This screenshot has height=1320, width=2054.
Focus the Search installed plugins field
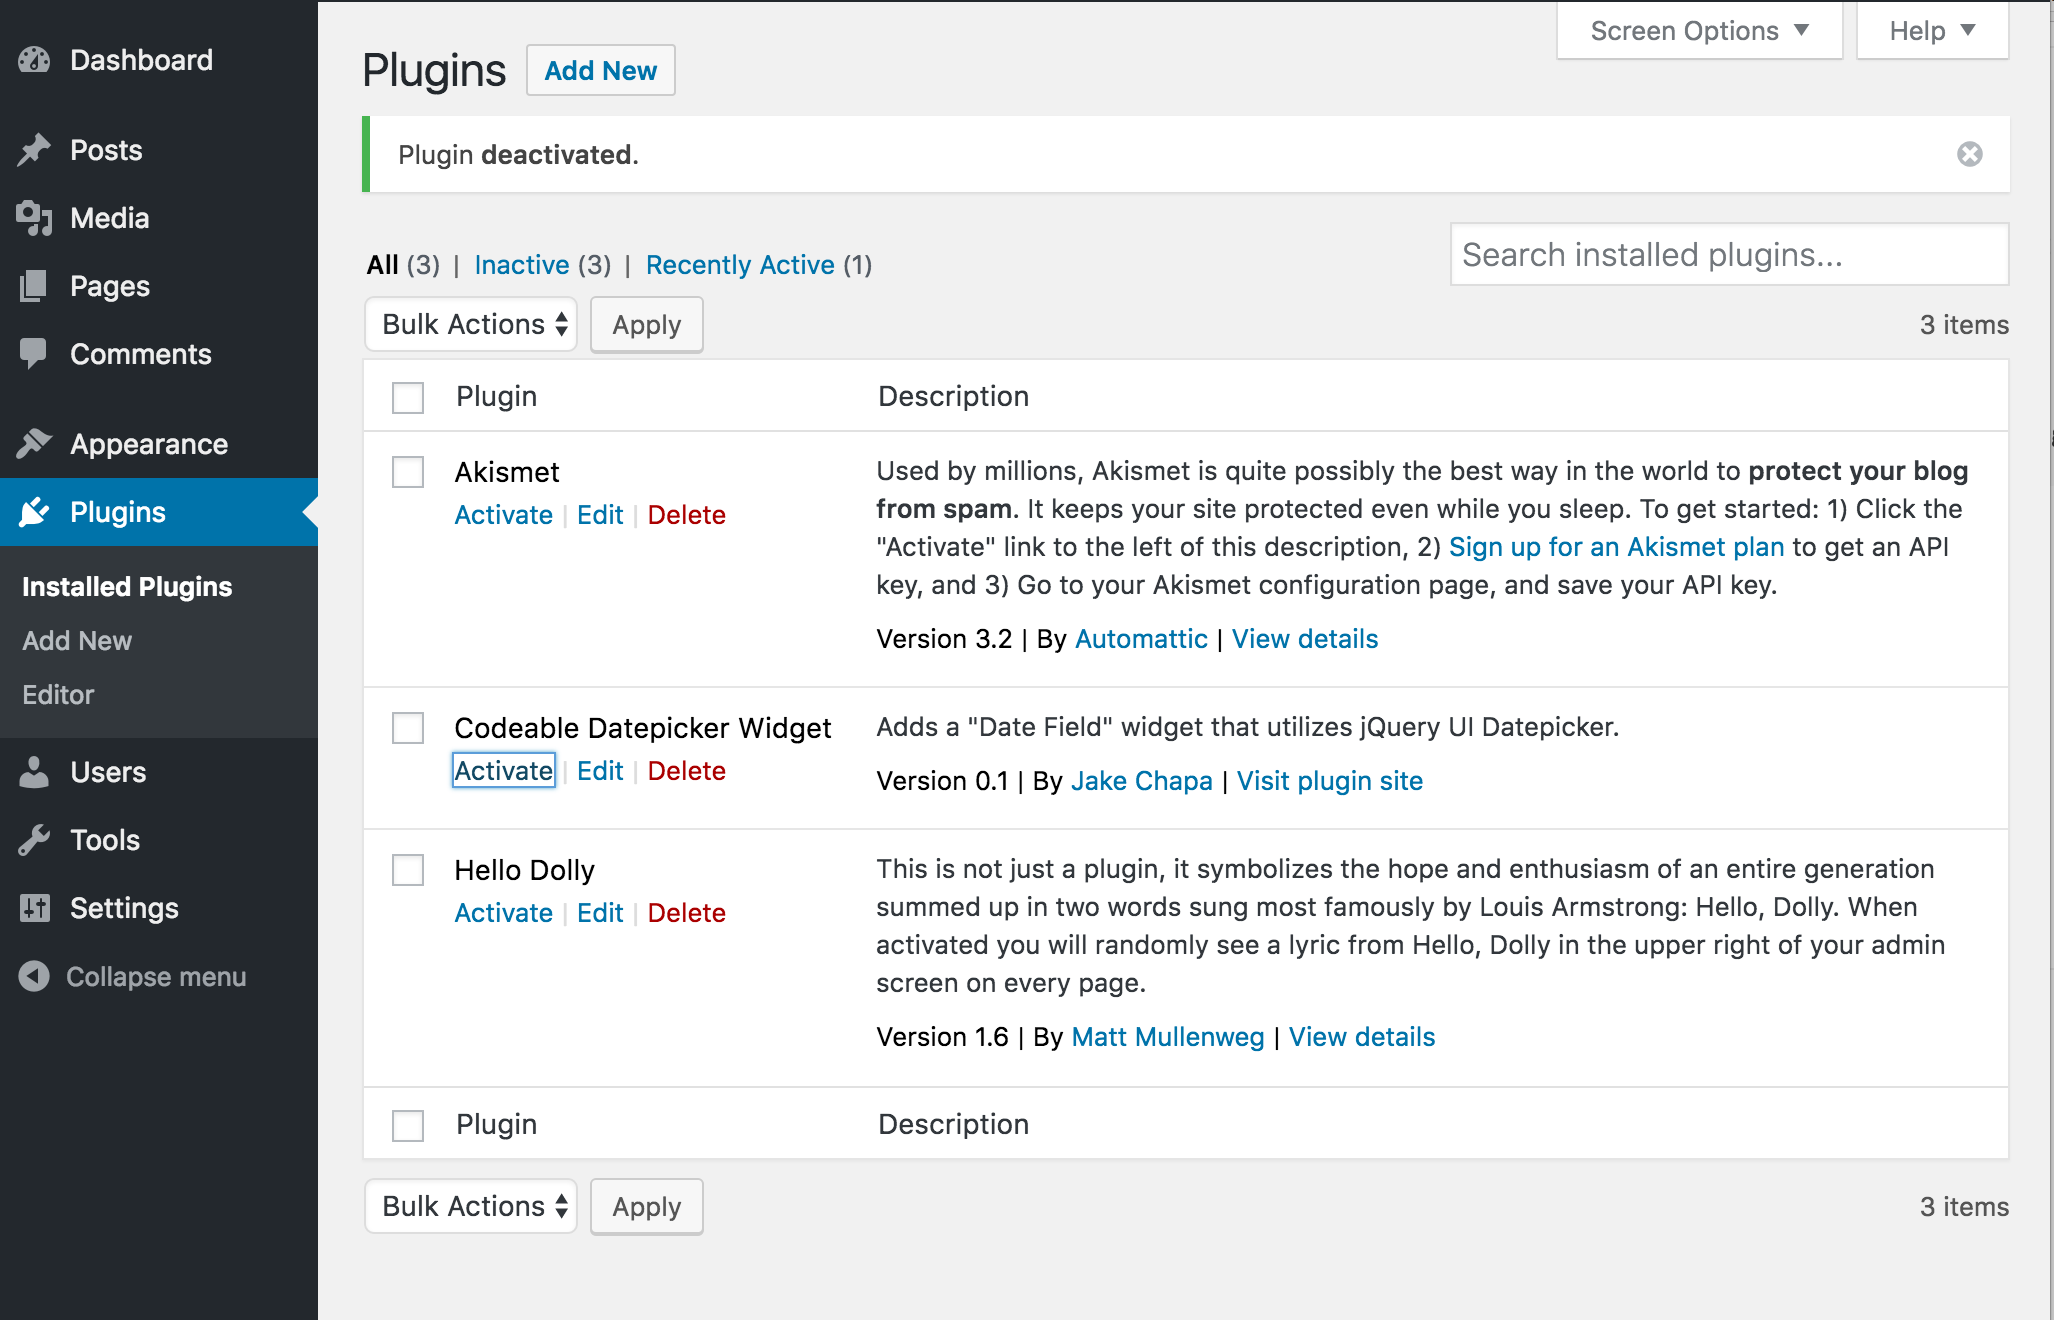click(x=1729, y=255)
